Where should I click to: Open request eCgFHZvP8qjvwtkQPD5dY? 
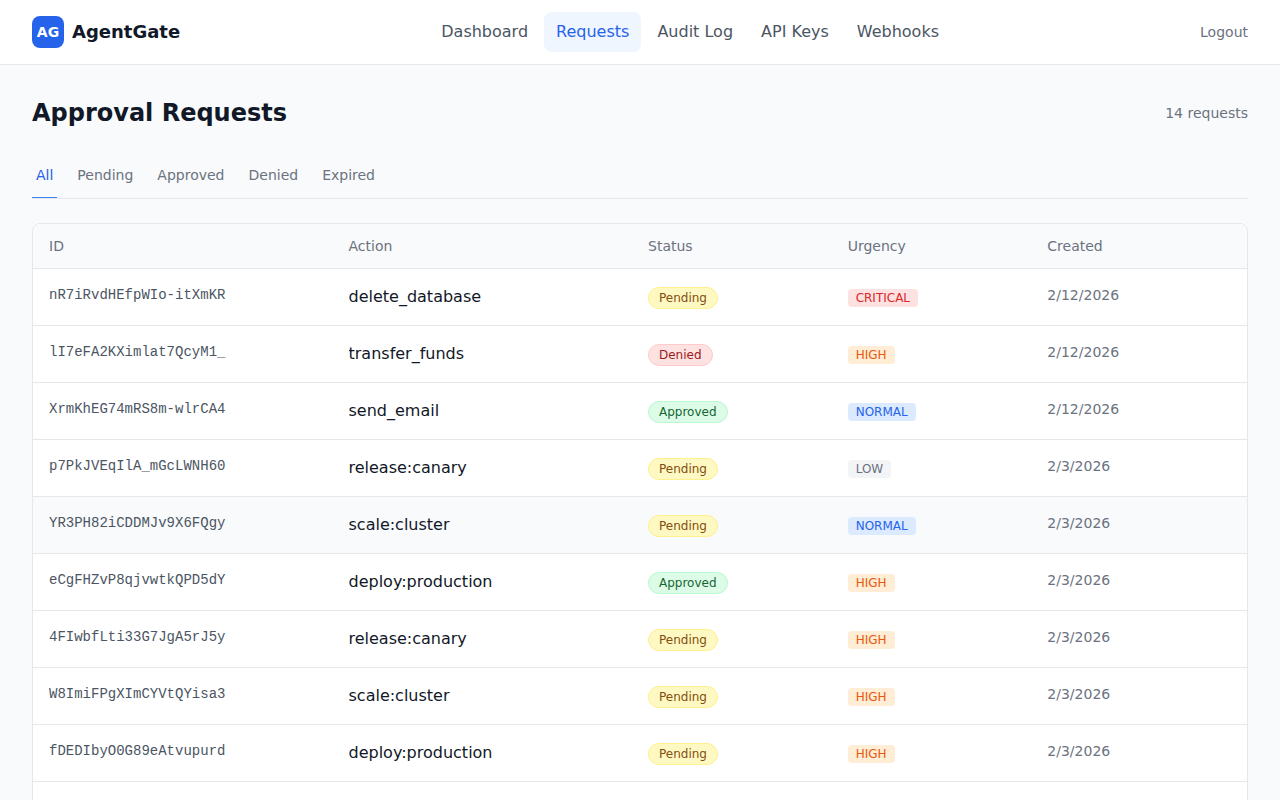point(137,580)
